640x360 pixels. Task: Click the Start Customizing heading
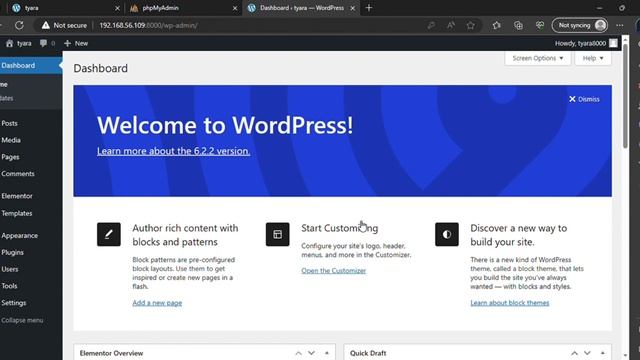point(340,228)
